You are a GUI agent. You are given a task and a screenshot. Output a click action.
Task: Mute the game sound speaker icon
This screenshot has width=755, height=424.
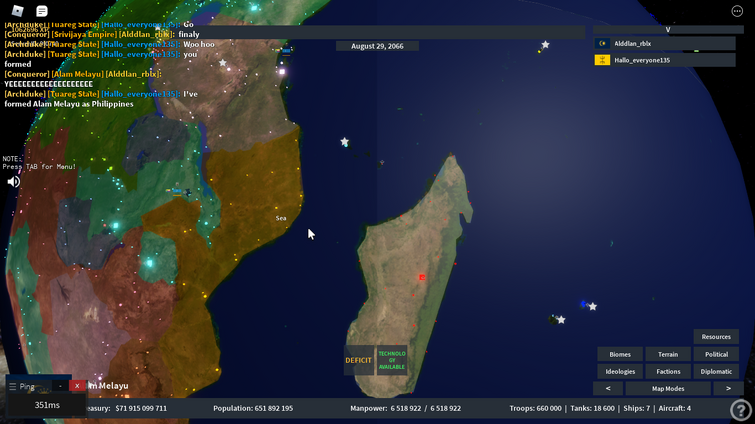click(x=13, y=181)
